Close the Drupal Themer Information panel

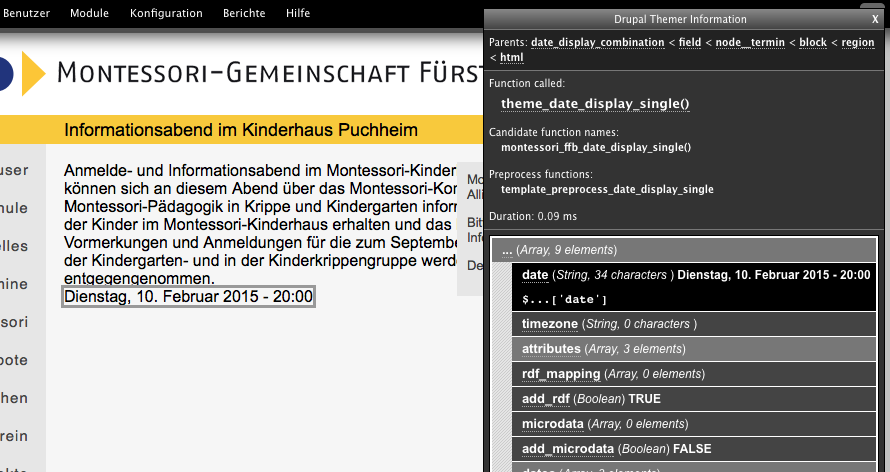(x=875, y=19)
